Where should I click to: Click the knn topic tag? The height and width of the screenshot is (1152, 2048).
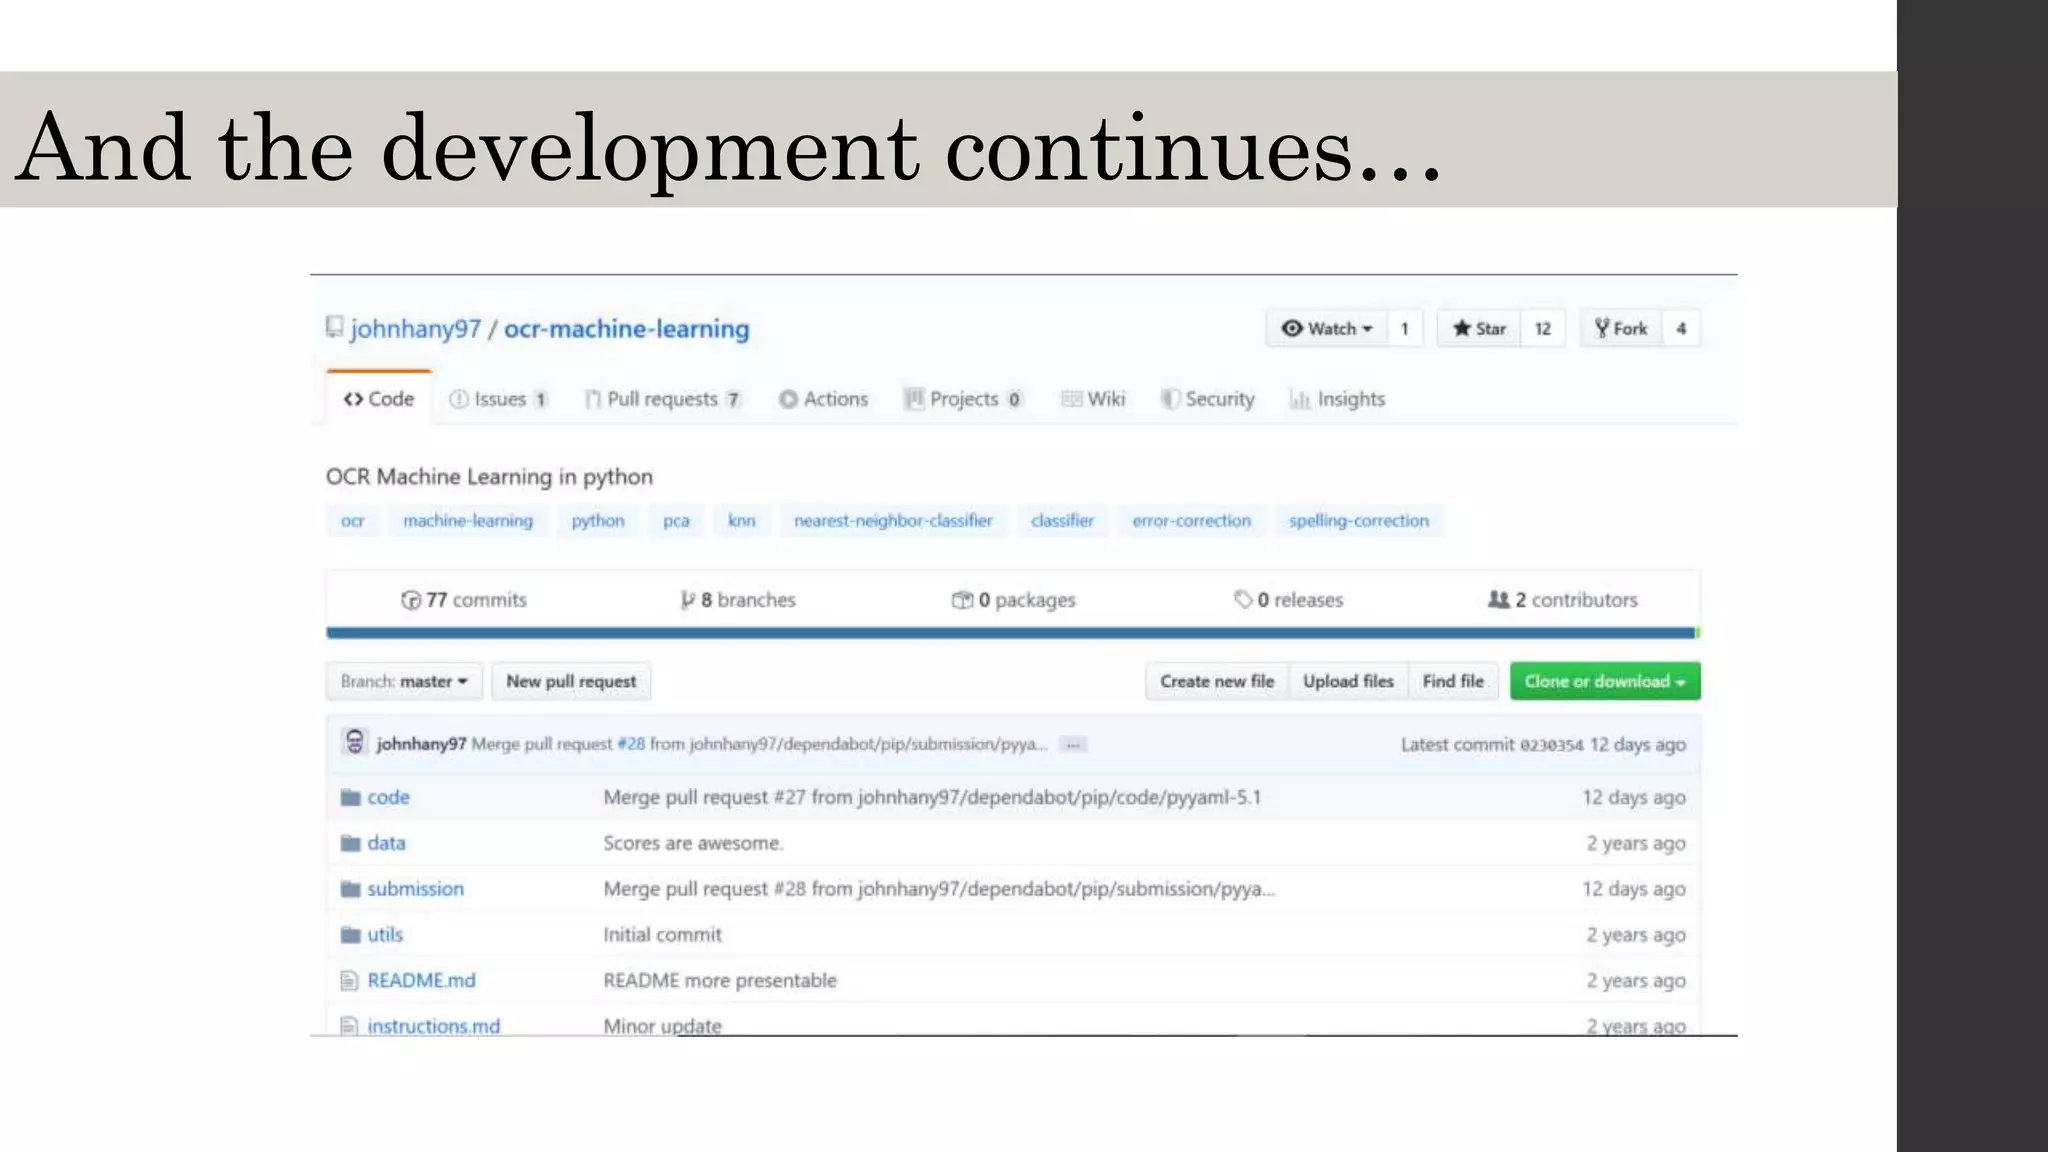click(x=742, y=521)
